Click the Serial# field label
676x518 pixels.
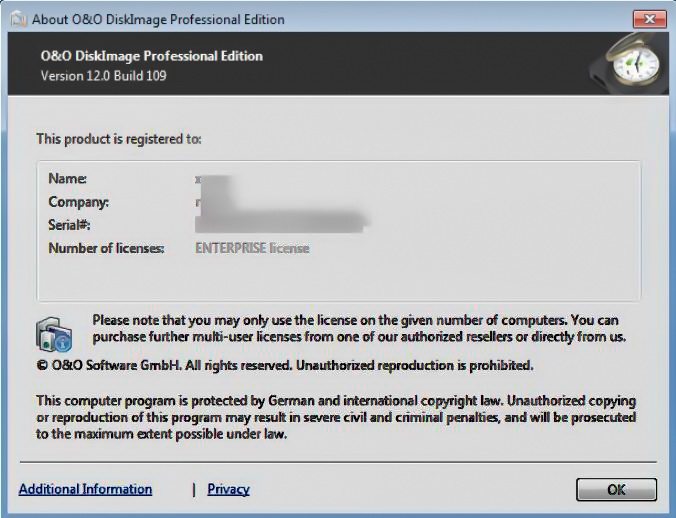[69, 225]
